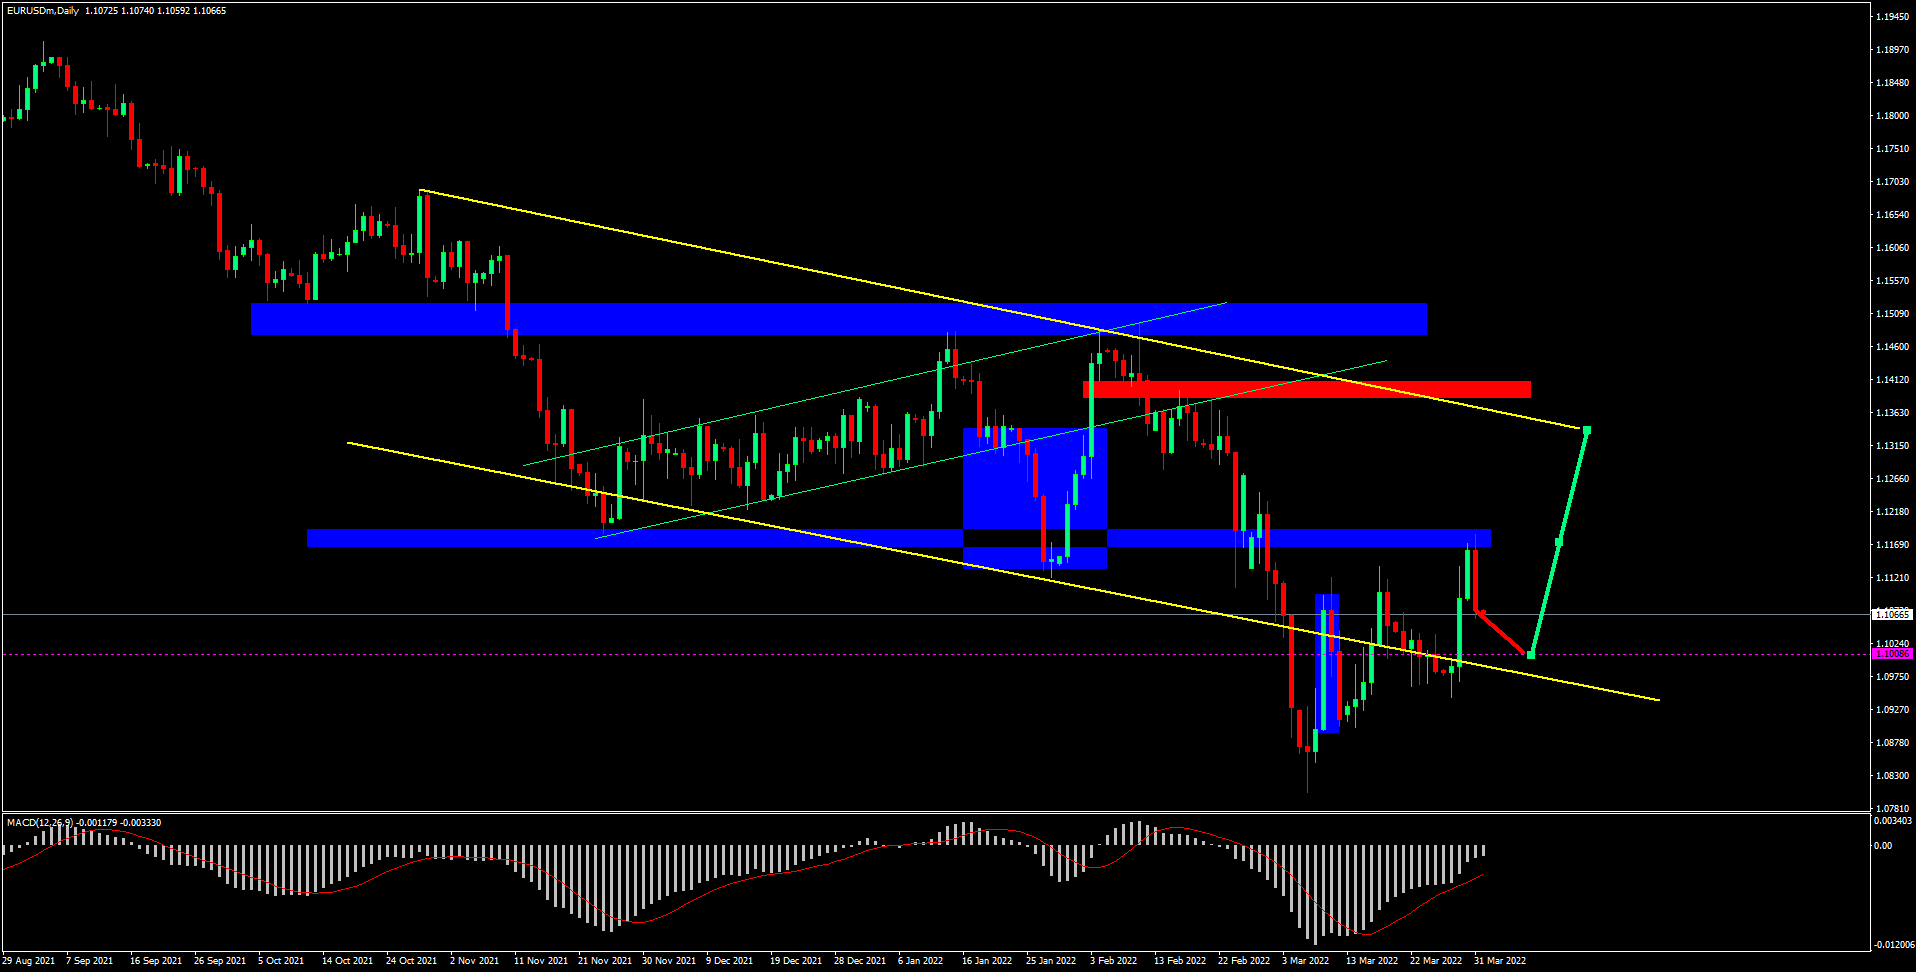Click the MACD scale value -0.012006
Image resolution: width=1916 pixels, height=972 pixels.
click(x=1893, y=945)
